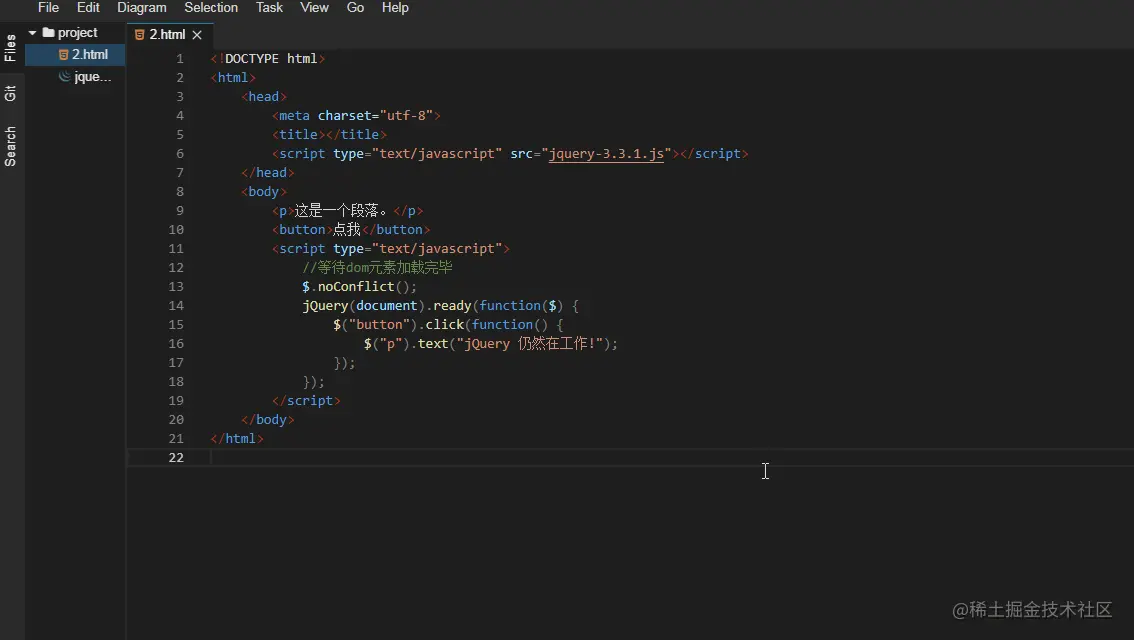Screen dimensions: 1134x640
Task: Click the opening html tag on line 2
Action: point(233,77)
